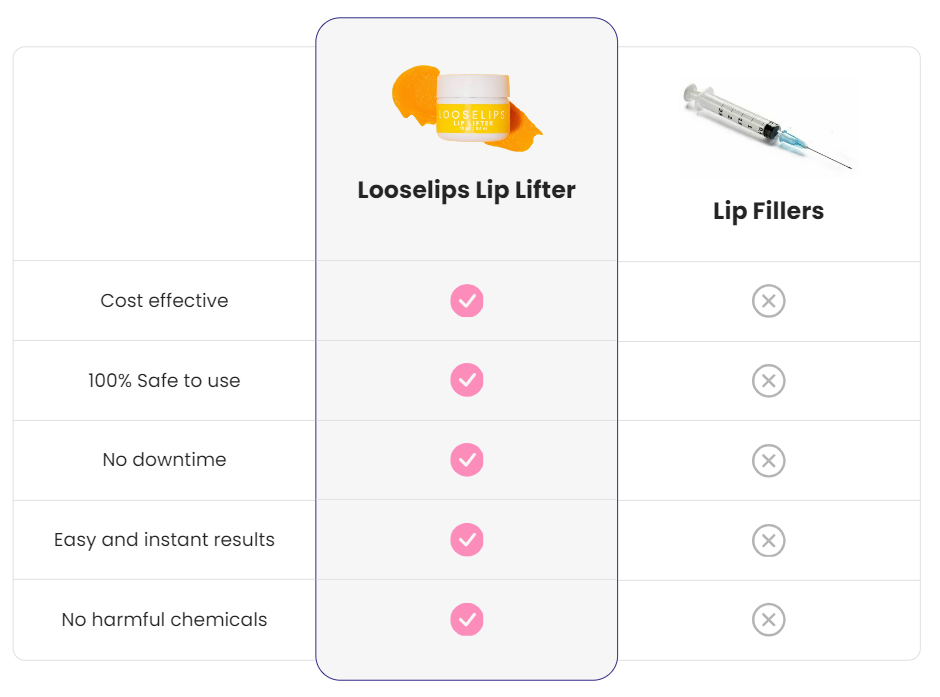Click the Cost effective row label
Image resolution: width=940 pixels, height=697 pixels.
pos(164,301)
